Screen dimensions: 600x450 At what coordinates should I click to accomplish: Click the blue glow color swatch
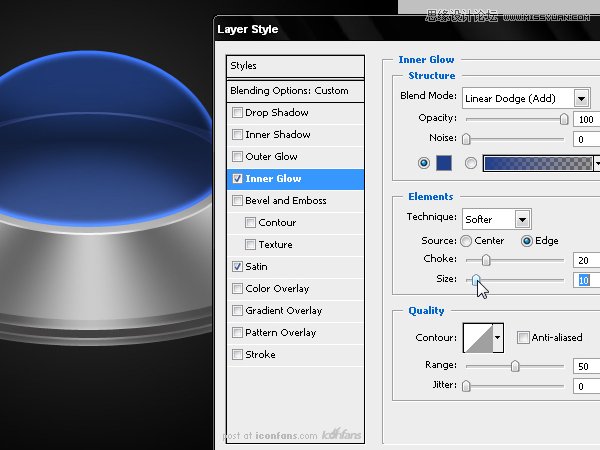pyautogui.click(x=444, y=163)
